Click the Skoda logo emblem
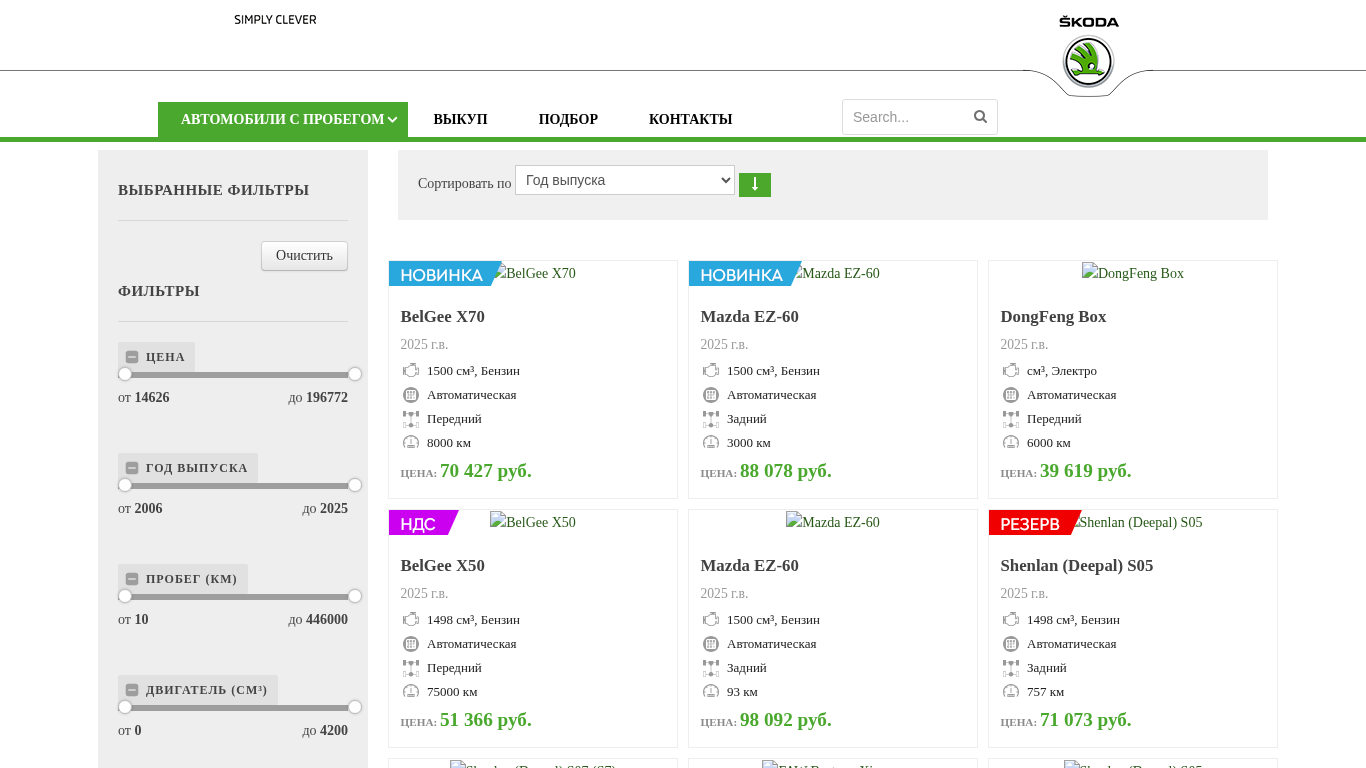The width and height of the screenshot is (1366, 768). pyautogui.click(x=1088, y=61)
